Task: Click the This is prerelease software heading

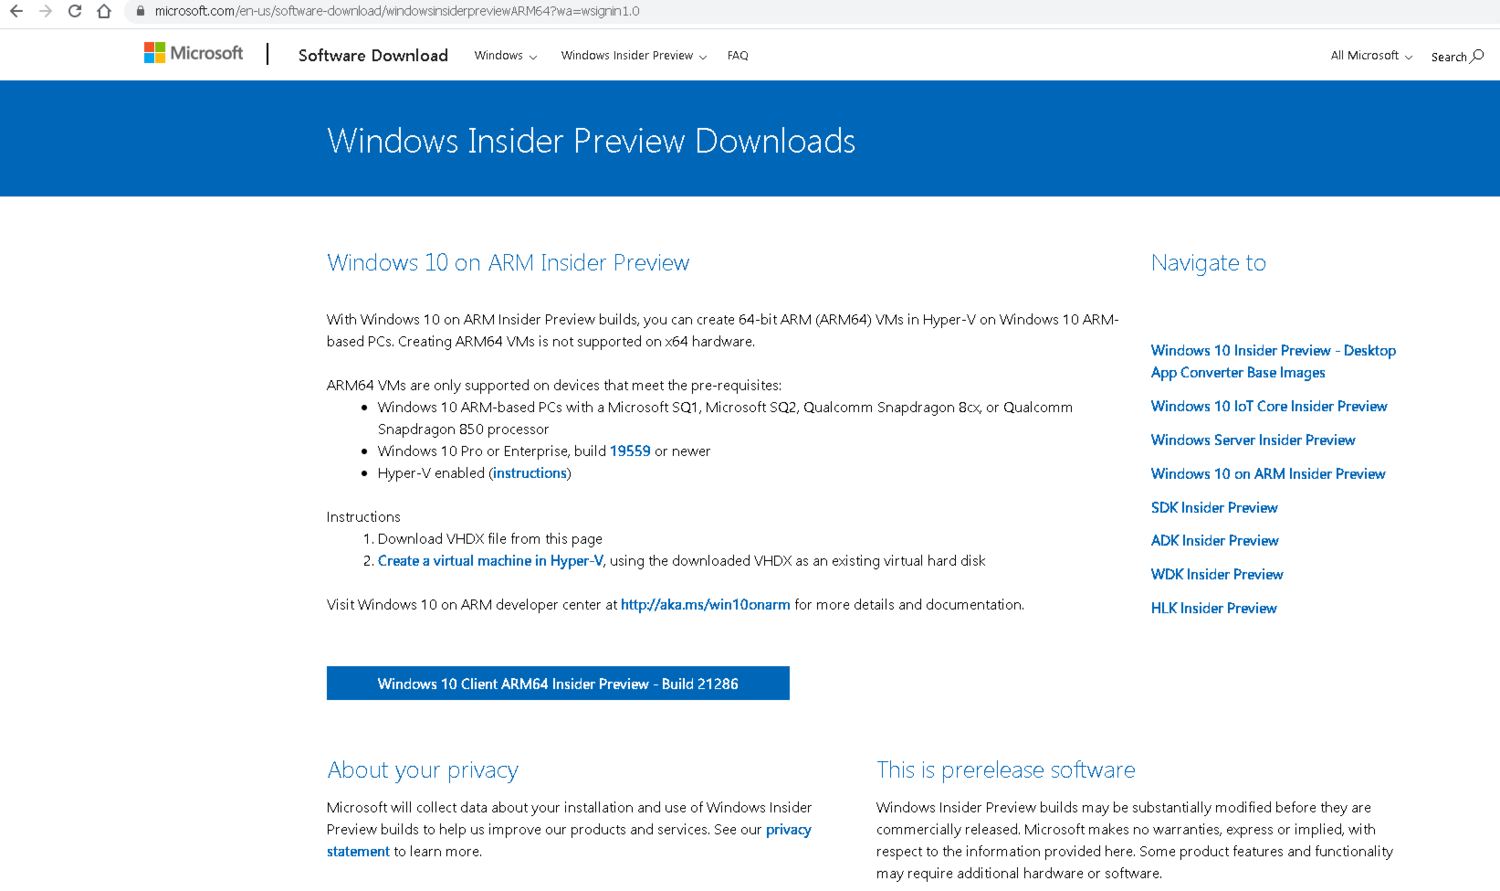Action: 1006,770
